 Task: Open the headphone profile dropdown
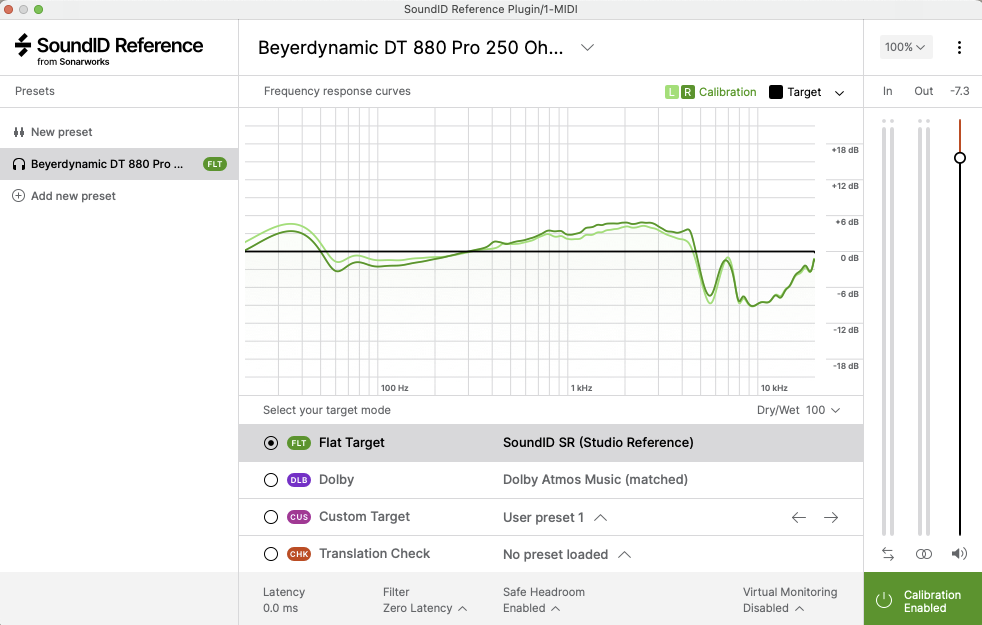point(588,47)
